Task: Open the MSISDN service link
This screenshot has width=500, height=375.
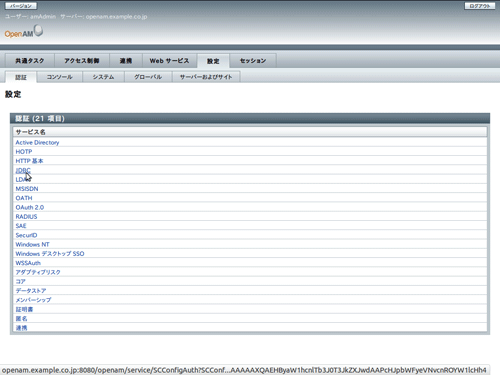Action: [27, 189]
